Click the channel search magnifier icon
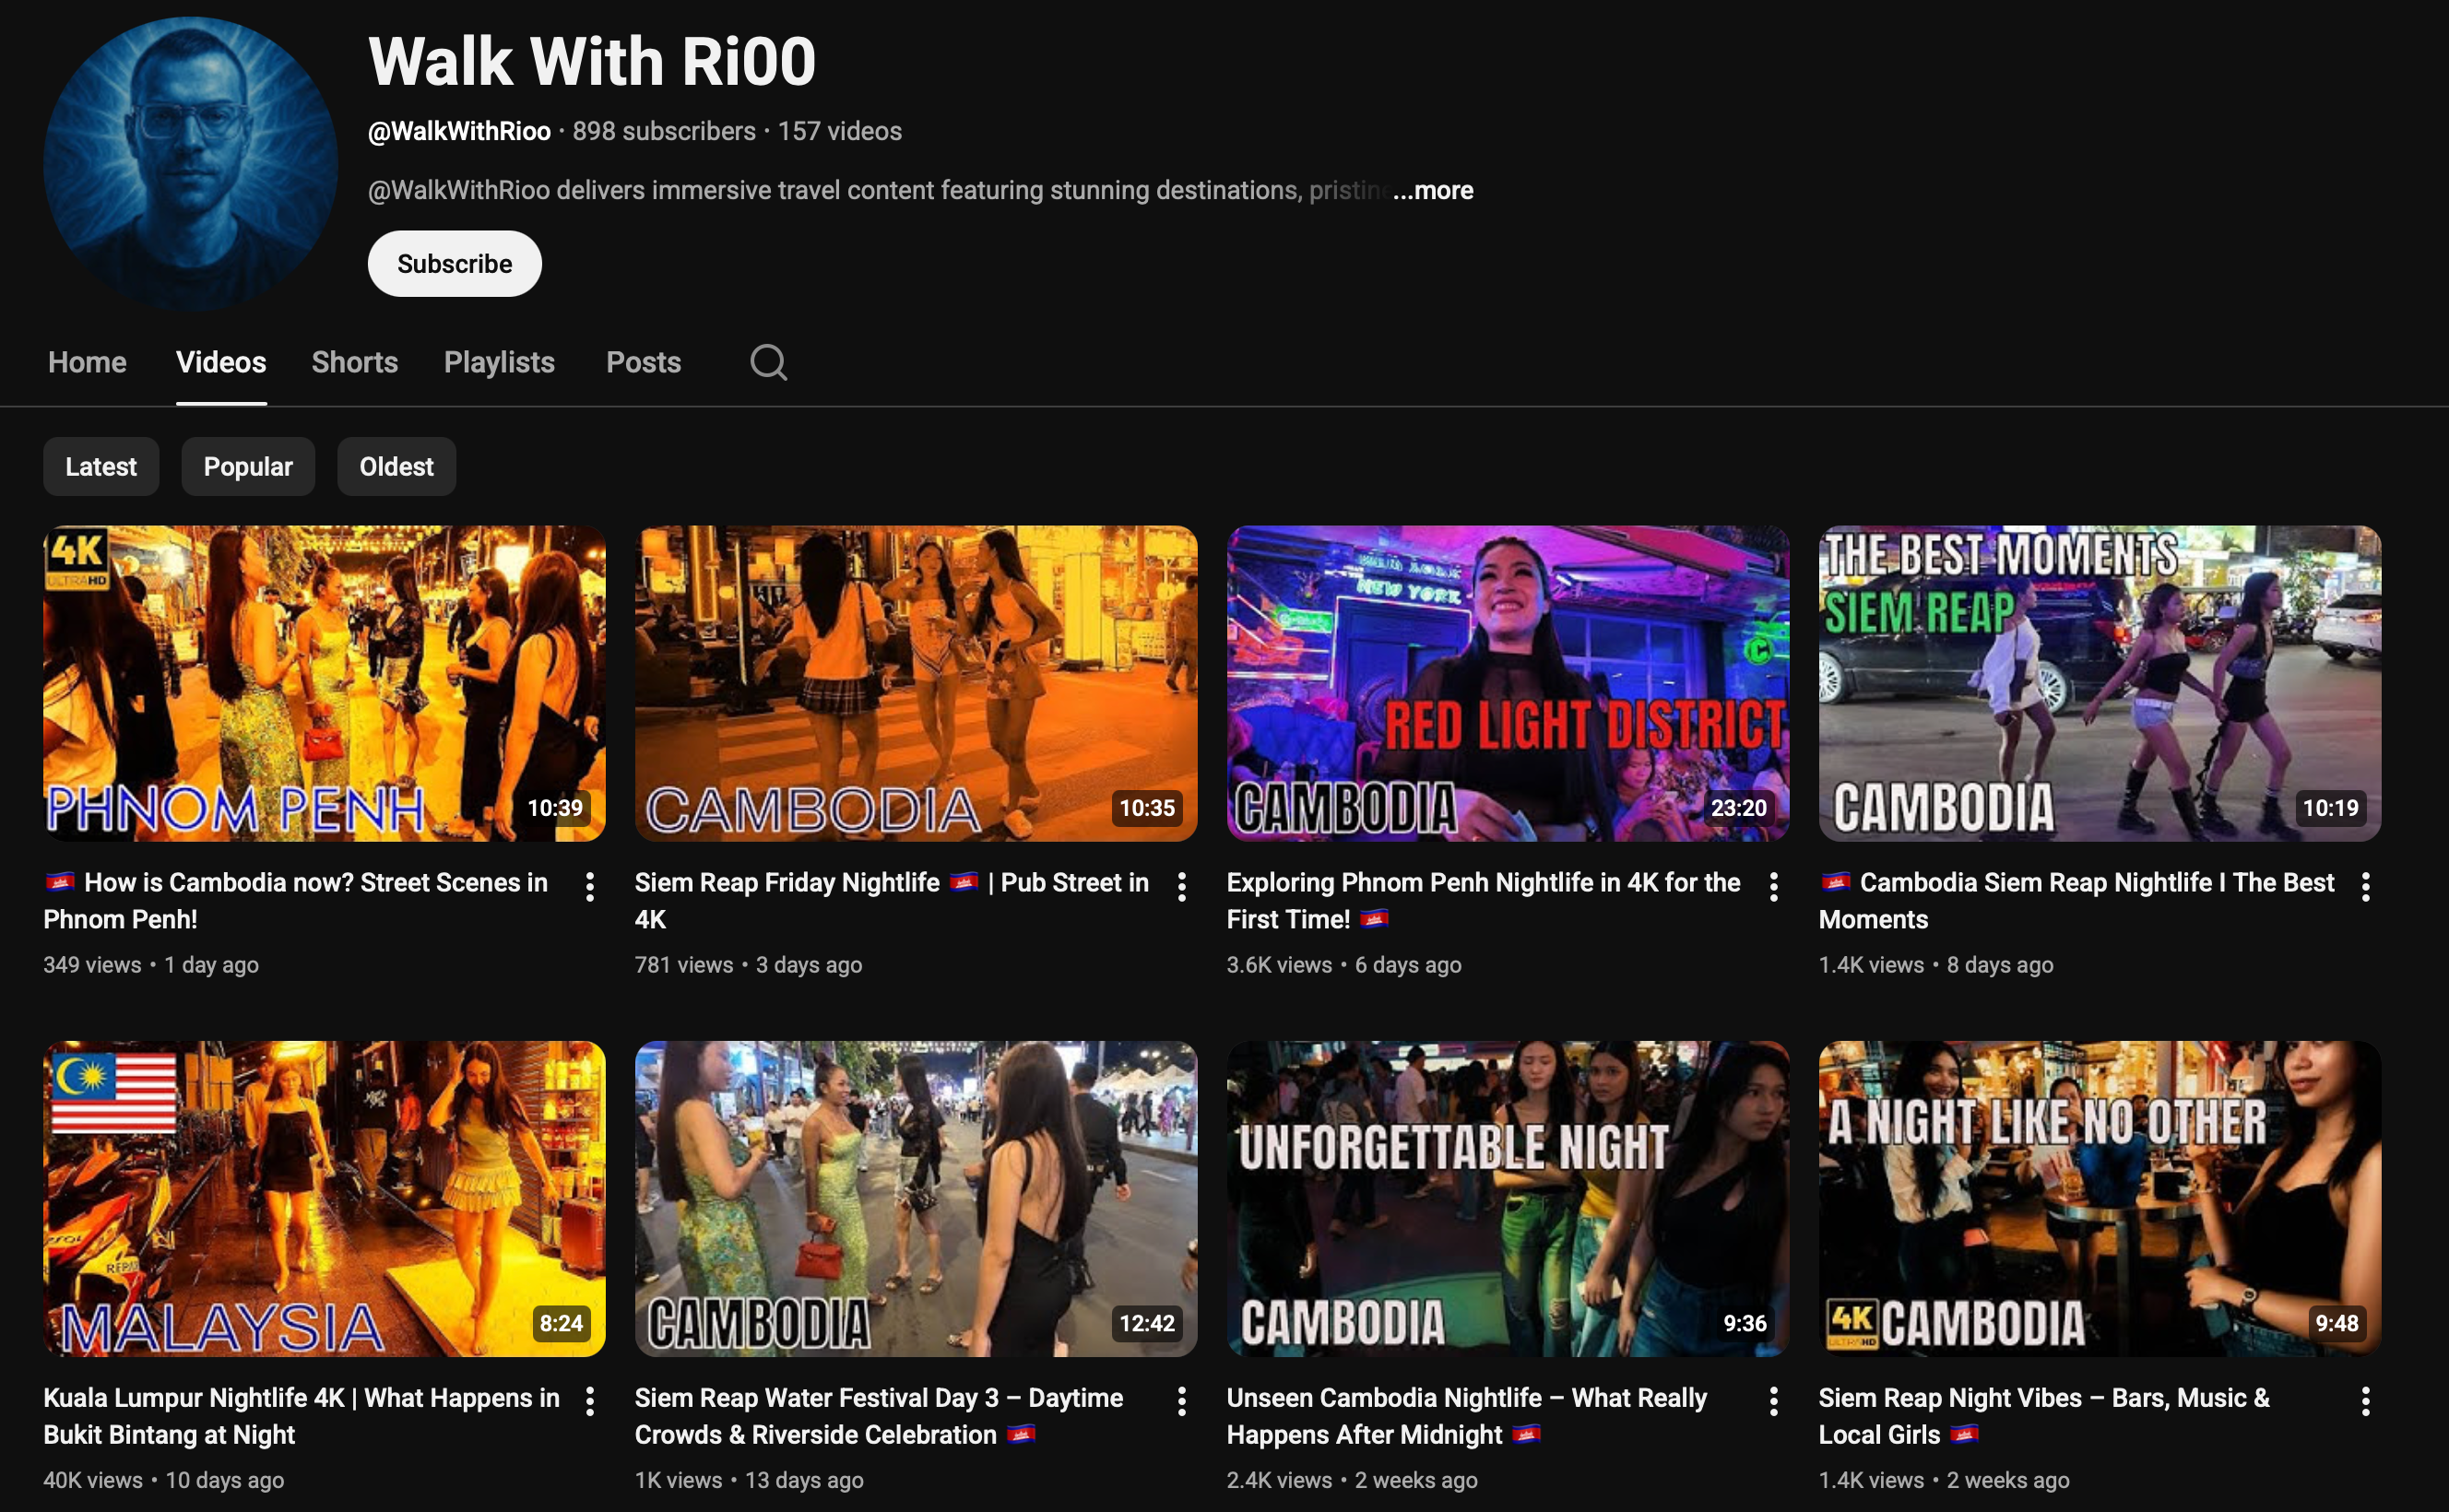Screen dimensions: 2449x1512 point(768,362)
